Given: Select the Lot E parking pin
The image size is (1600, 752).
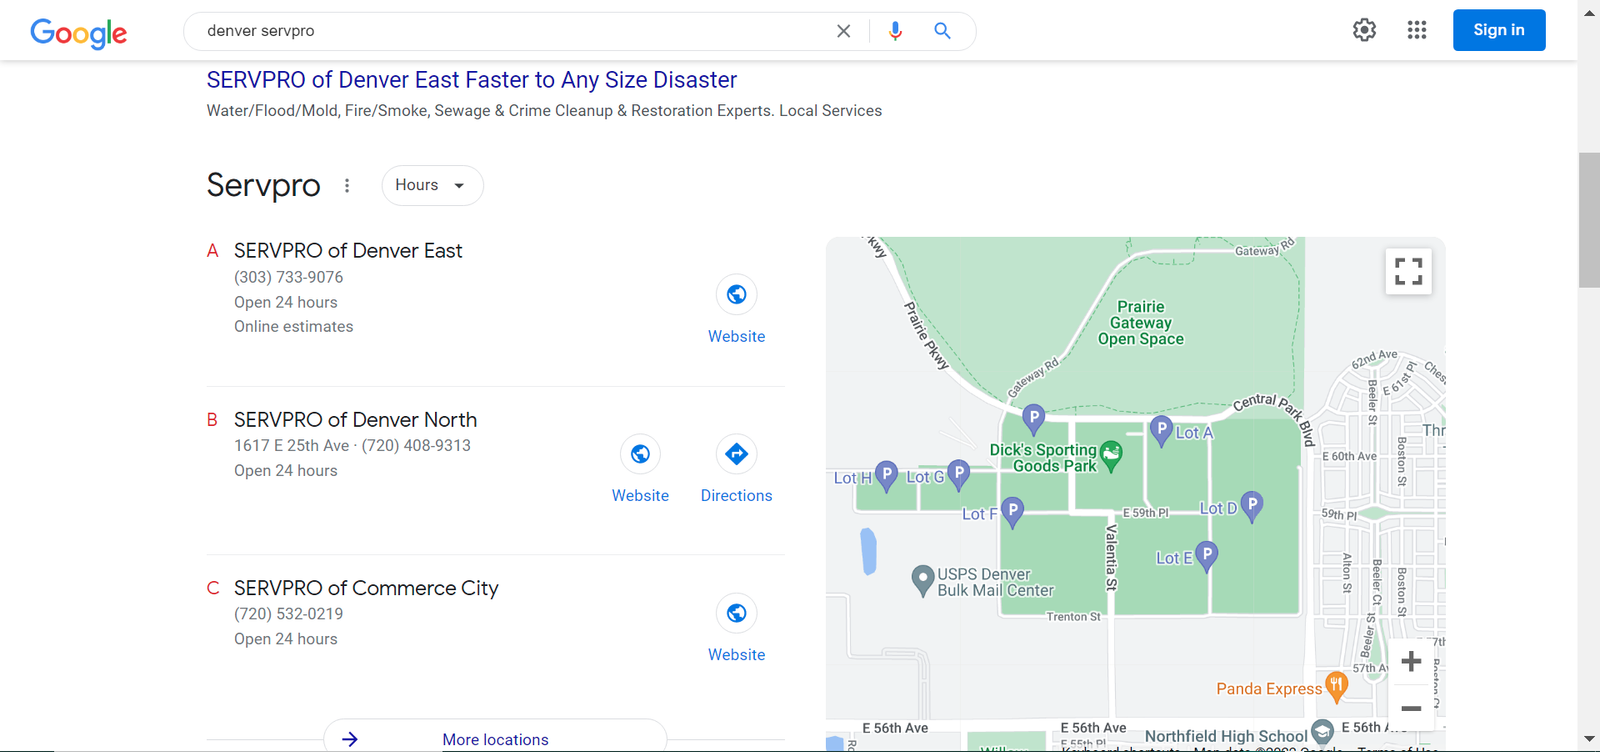Looking at the screenshot, I should tap(1207, 555).
